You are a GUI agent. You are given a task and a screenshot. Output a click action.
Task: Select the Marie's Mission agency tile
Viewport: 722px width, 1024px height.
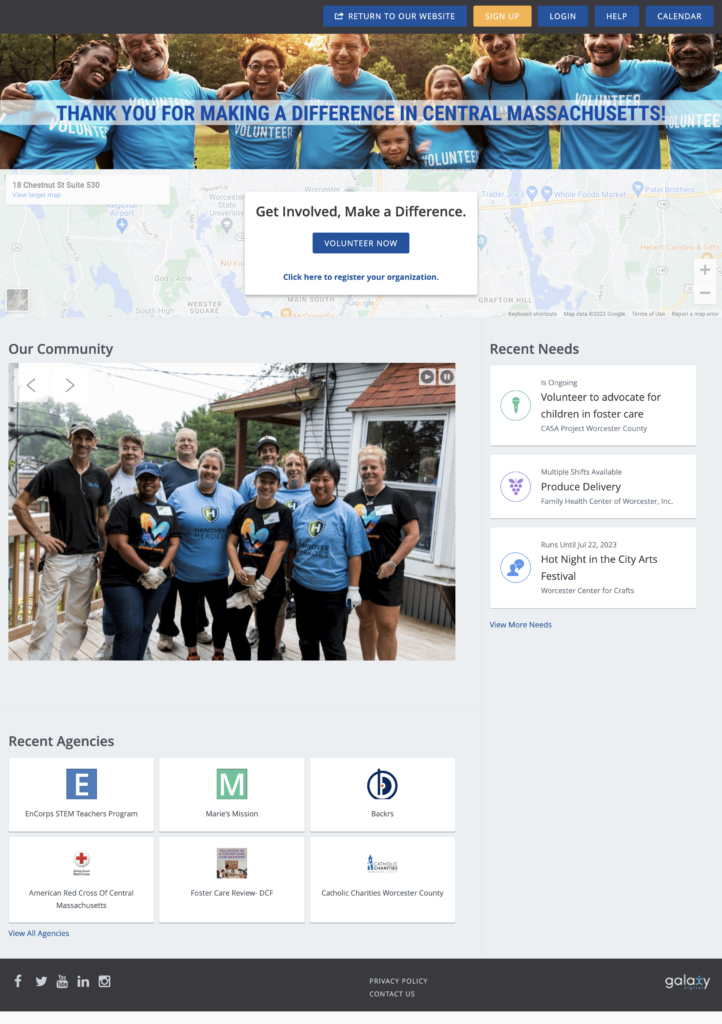pyautogui.click(x=232, y=794)
